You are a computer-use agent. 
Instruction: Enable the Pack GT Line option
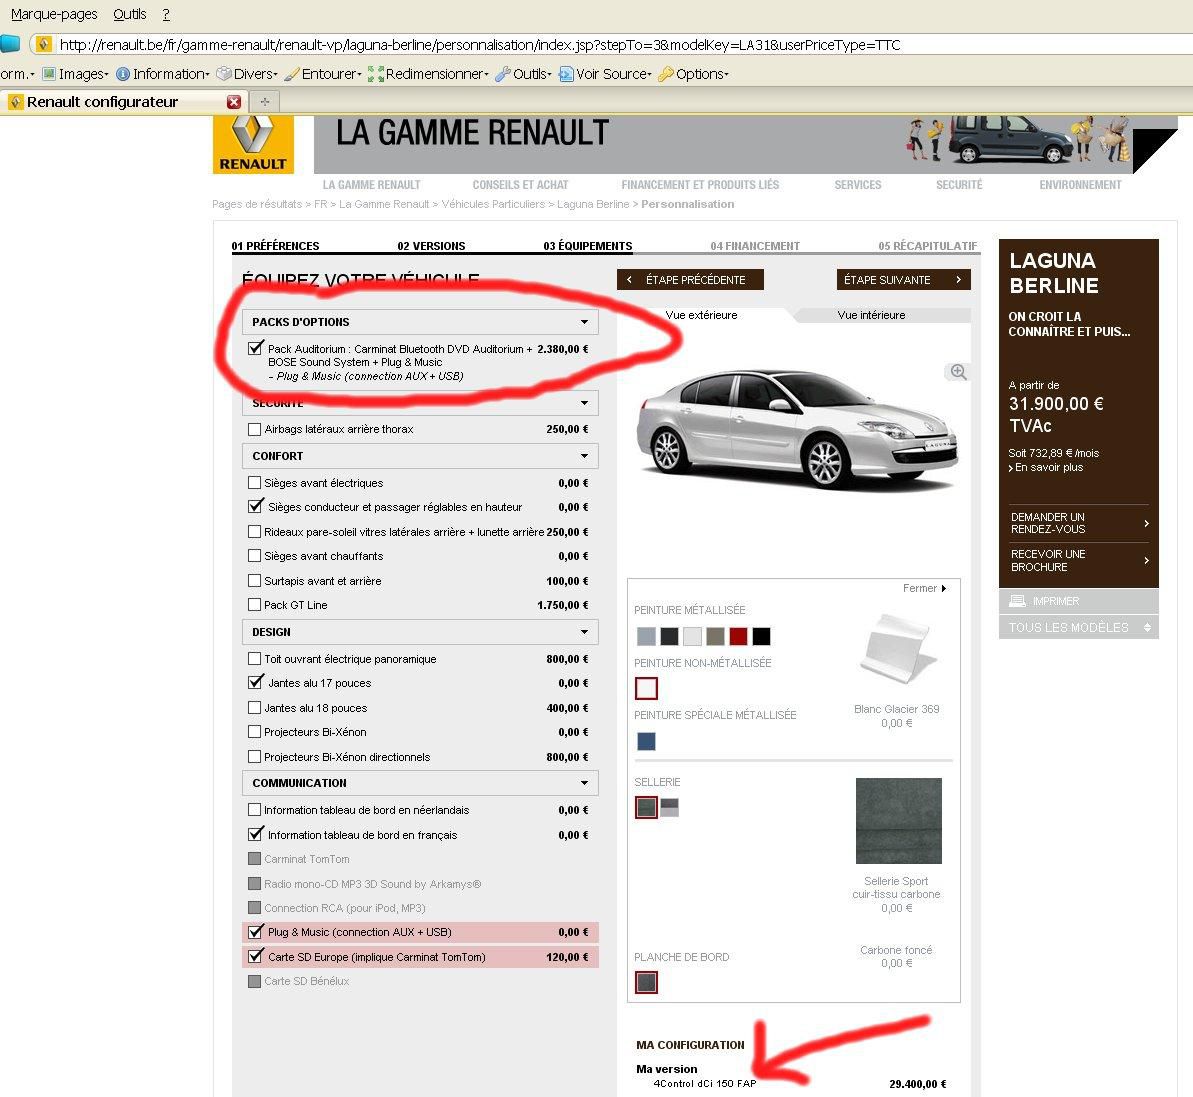pos(255,605)
